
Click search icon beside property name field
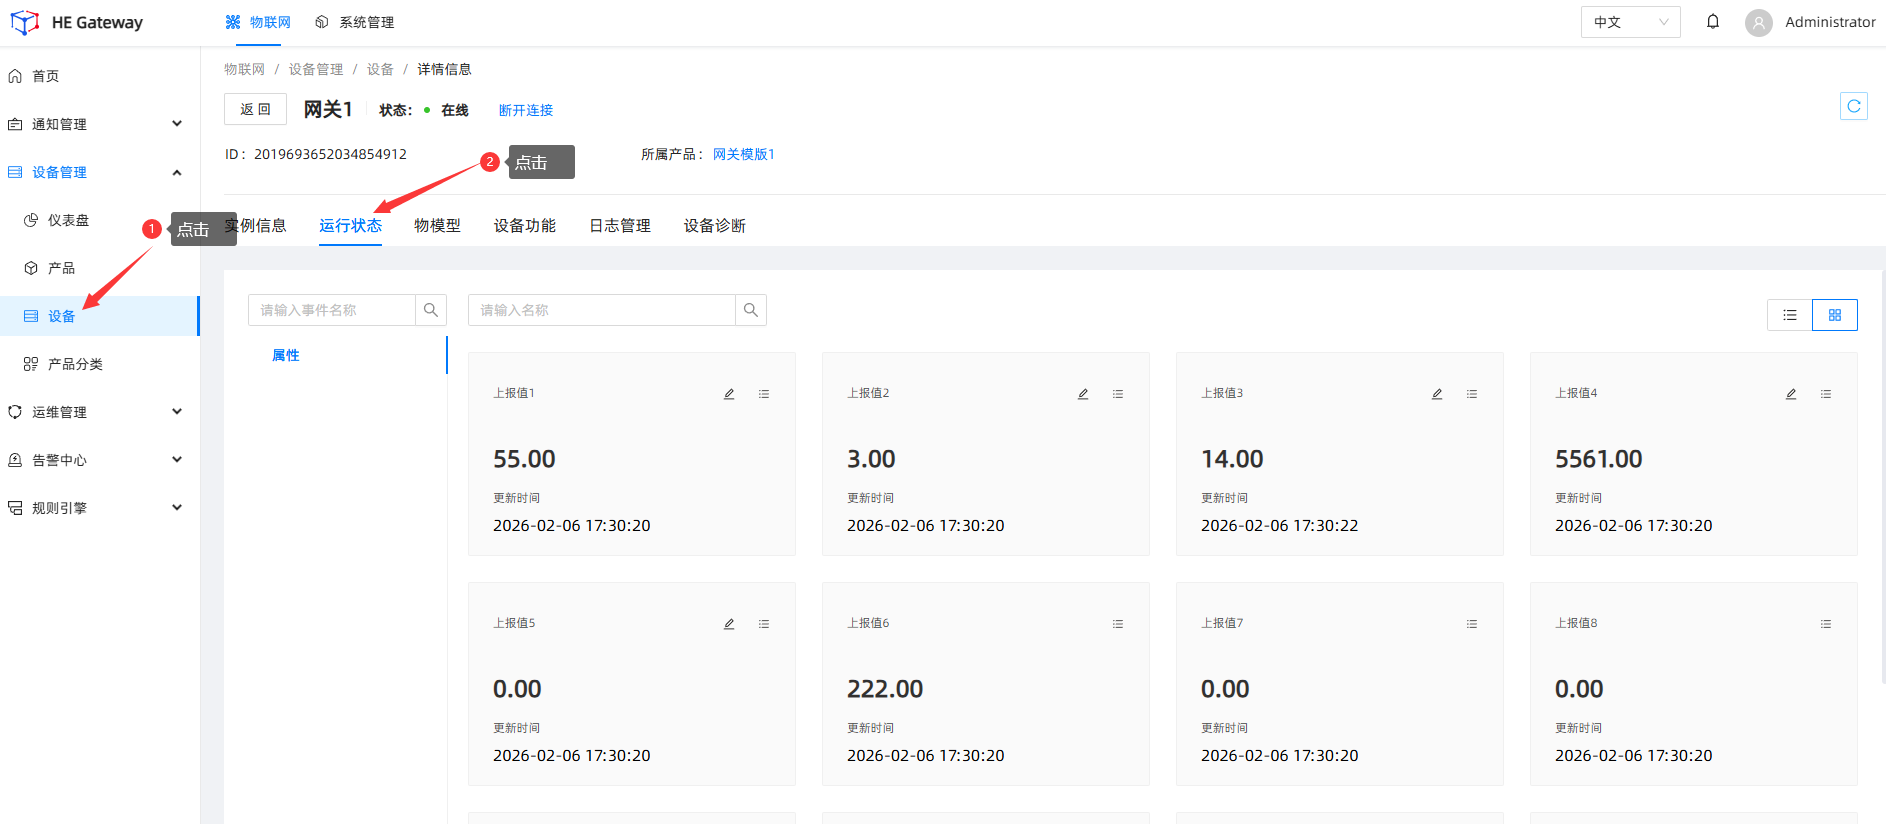[751, 310]
